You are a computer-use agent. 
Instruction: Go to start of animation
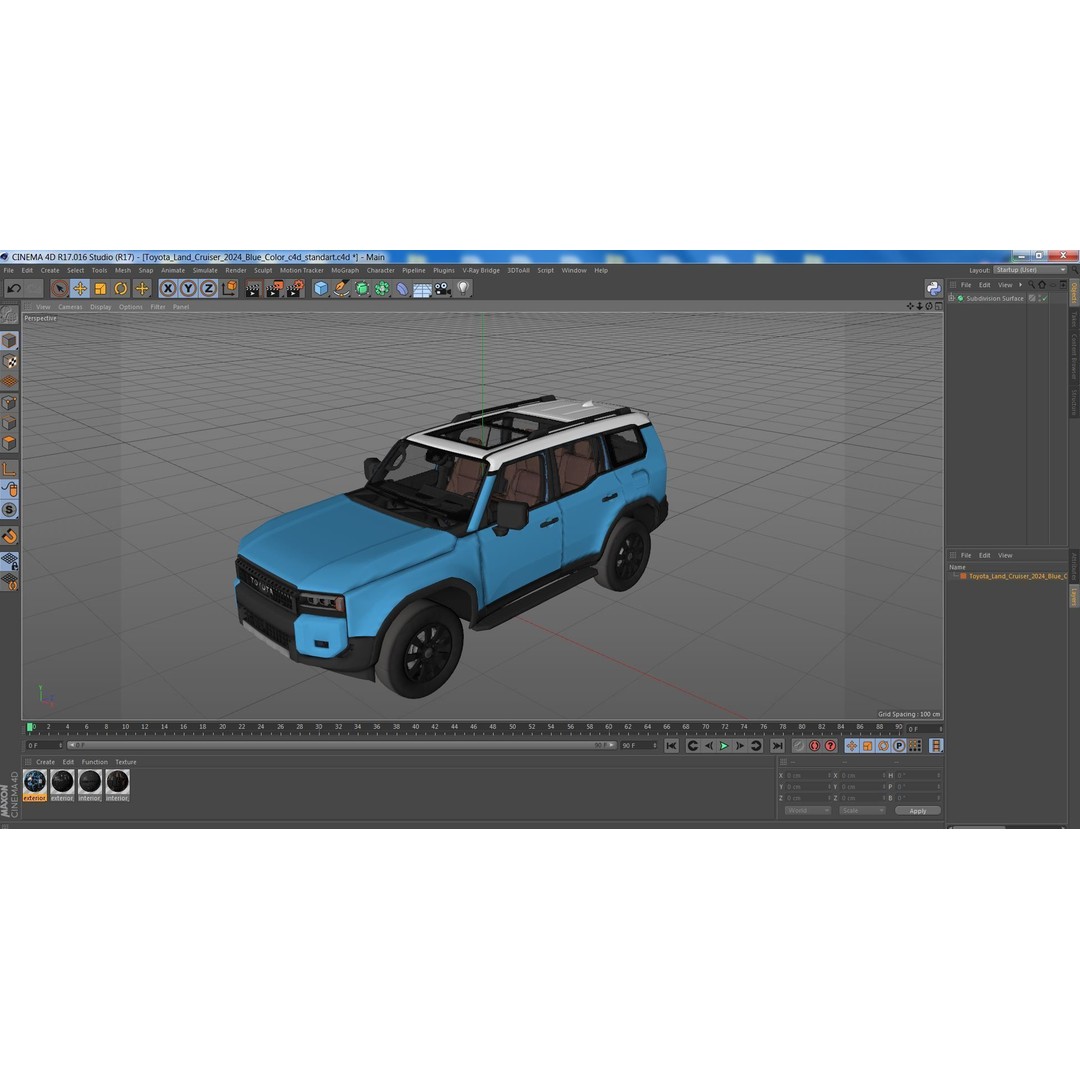point(672,746)
